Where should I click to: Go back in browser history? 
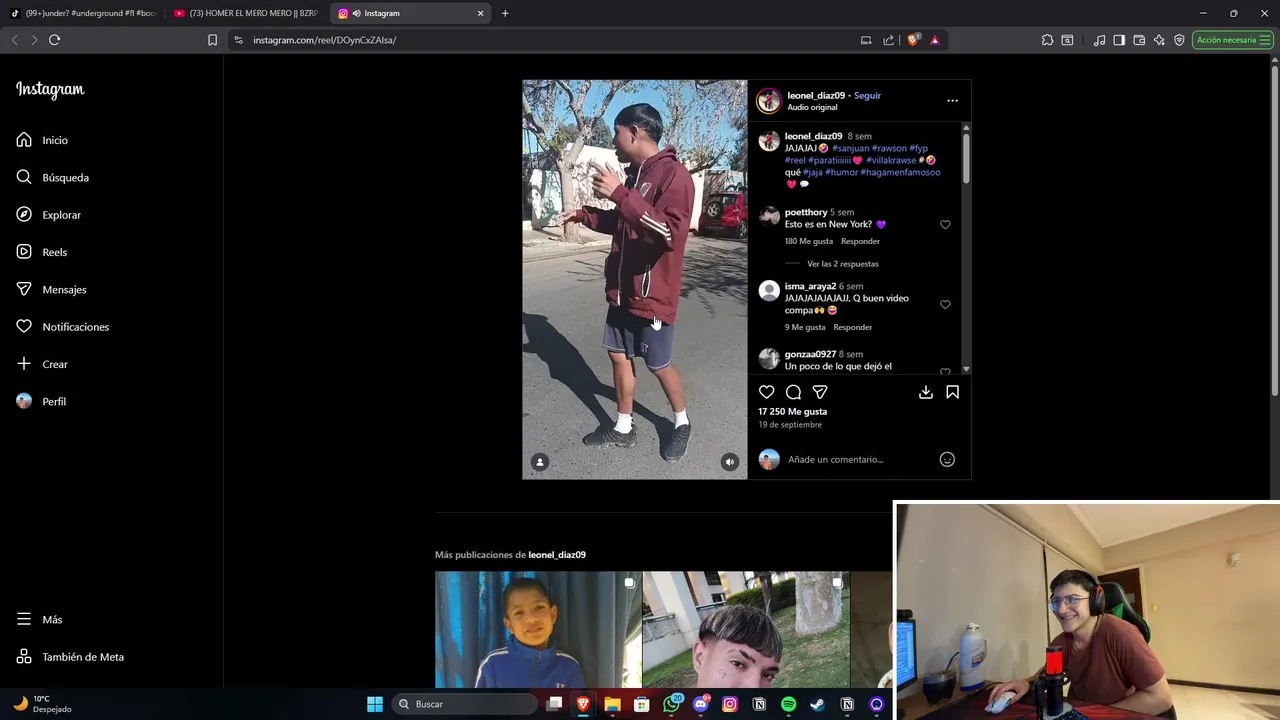coord(14,40)
